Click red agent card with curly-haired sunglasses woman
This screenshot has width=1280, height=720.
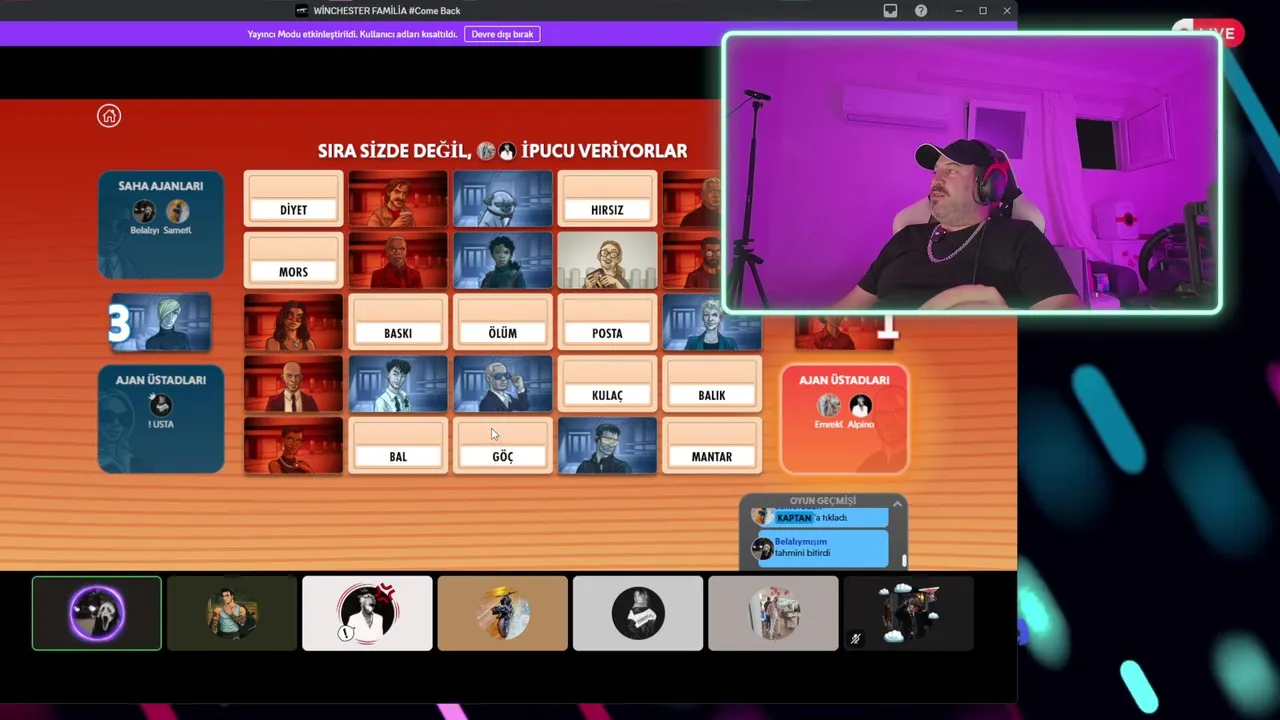[293, 322]
